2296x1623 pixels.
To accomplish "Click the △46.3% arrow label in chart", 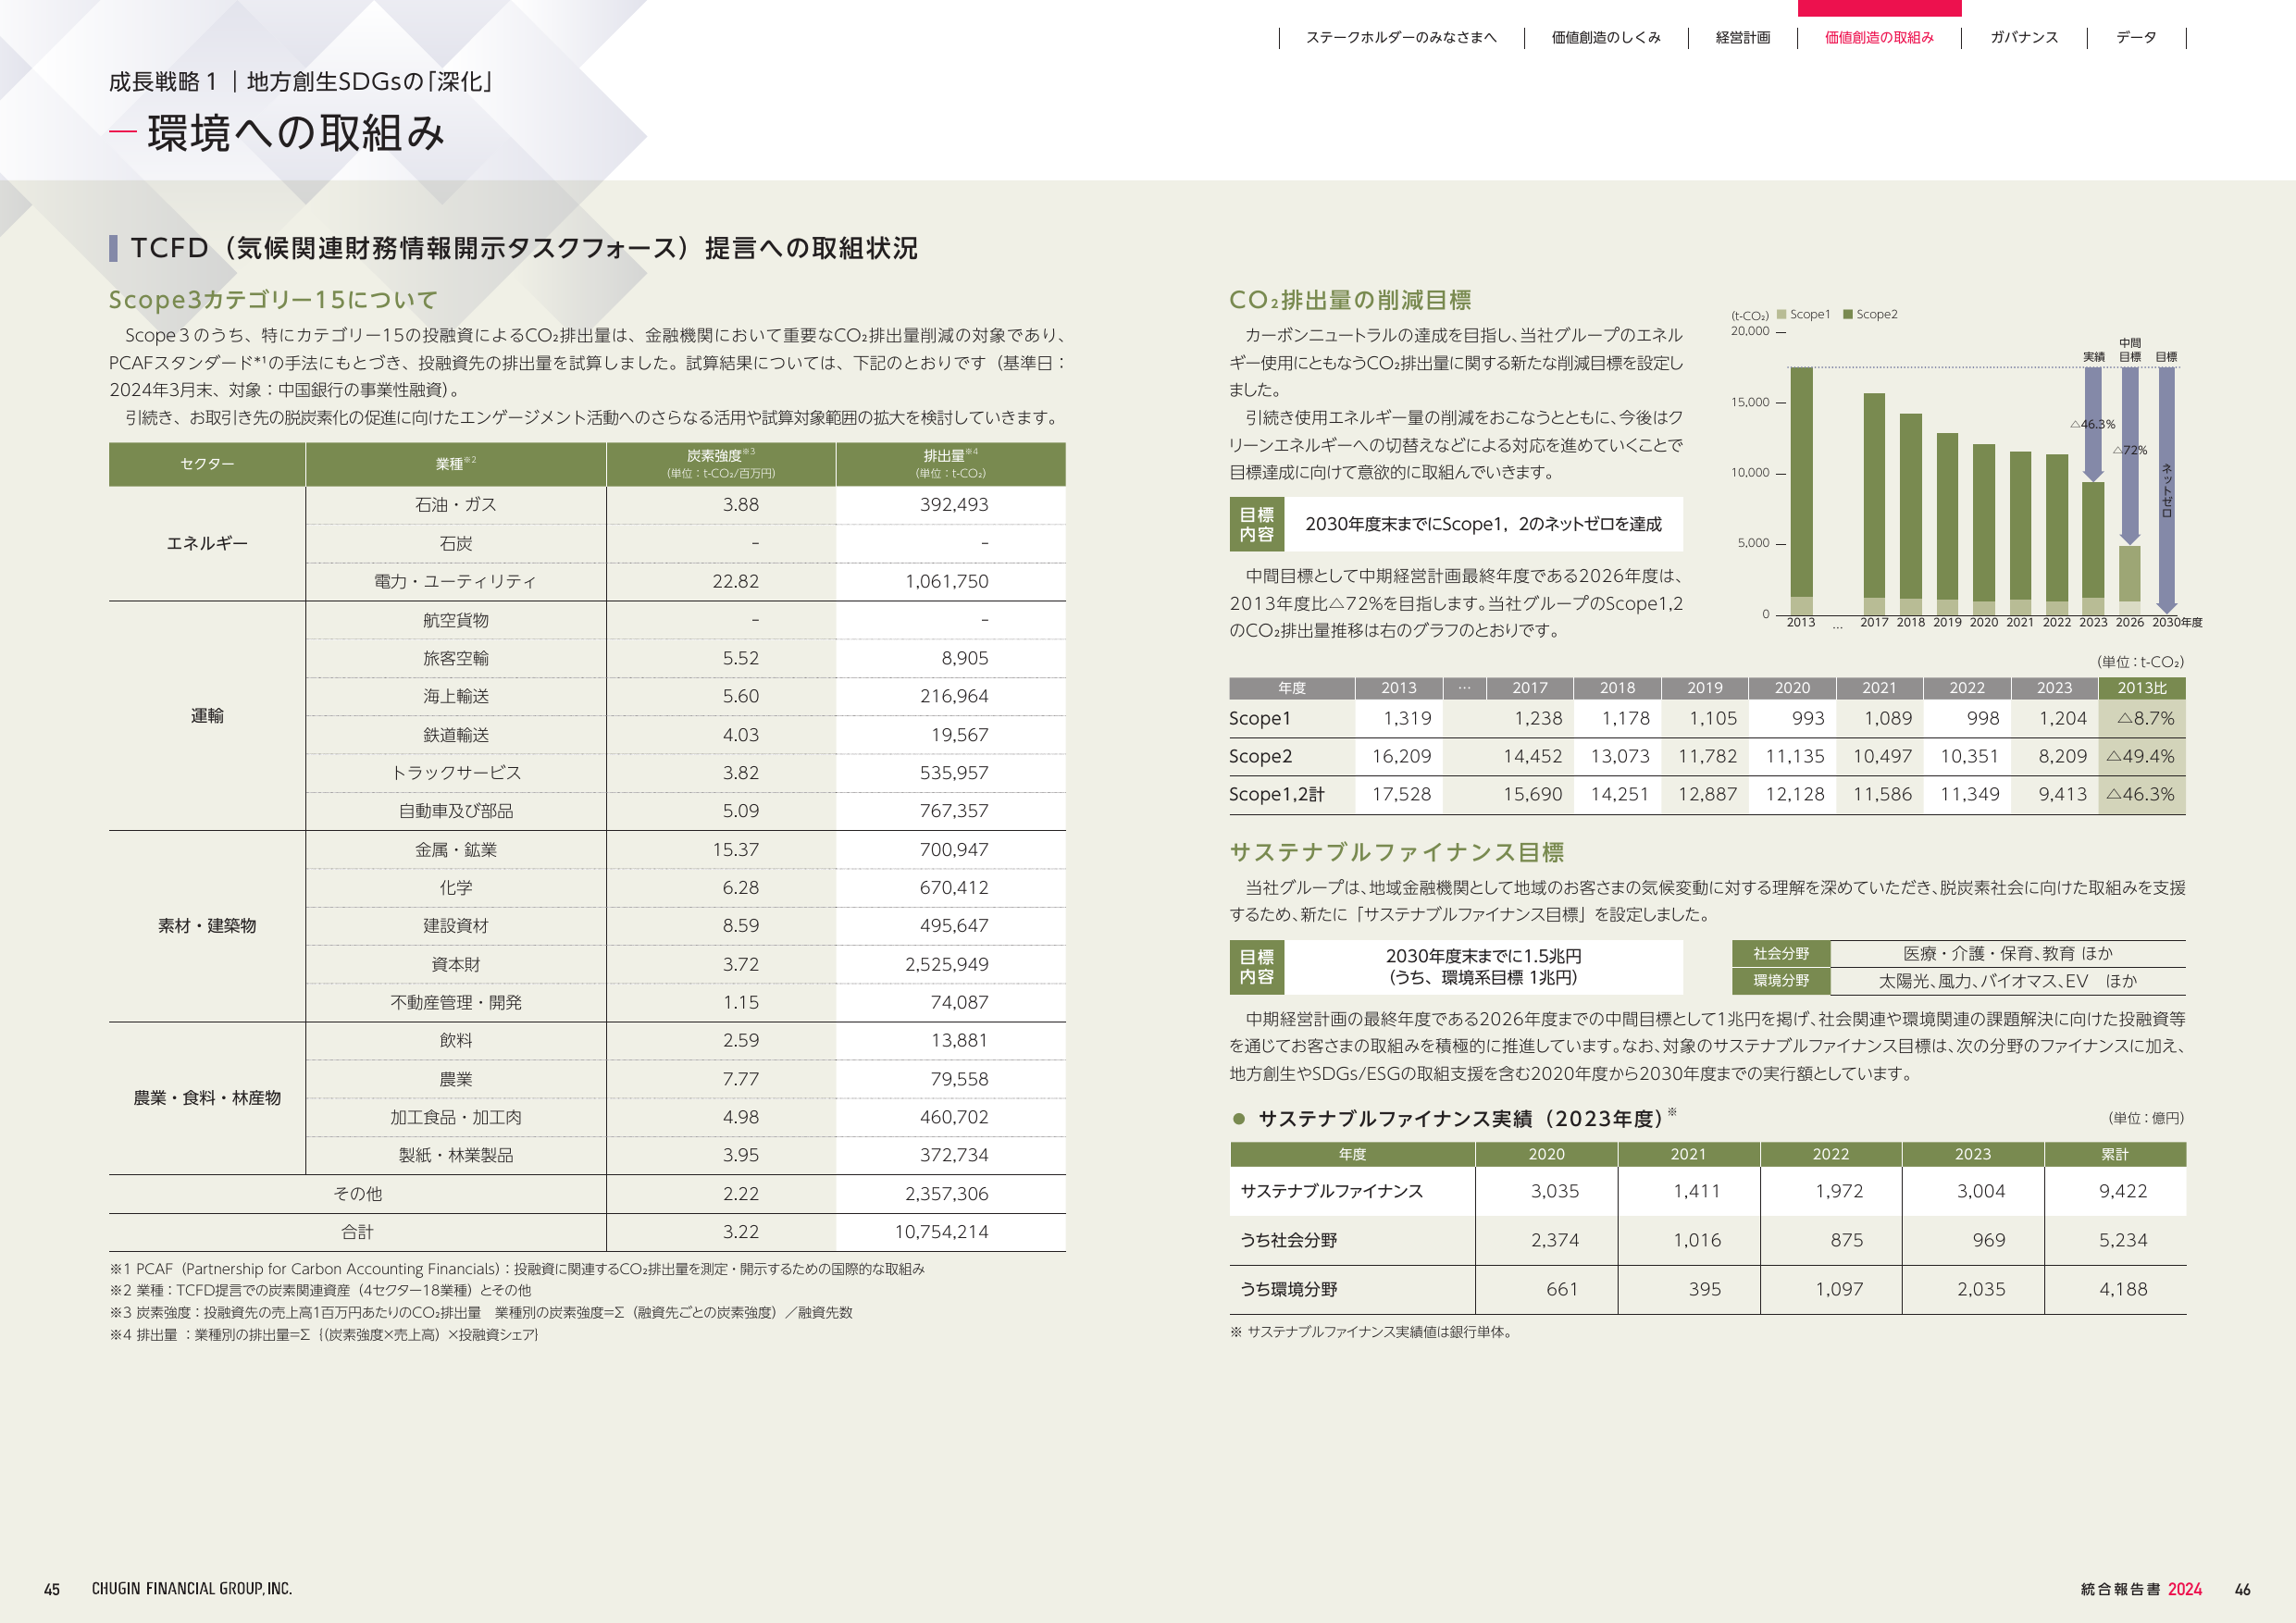I will (x=2092, y=424).
